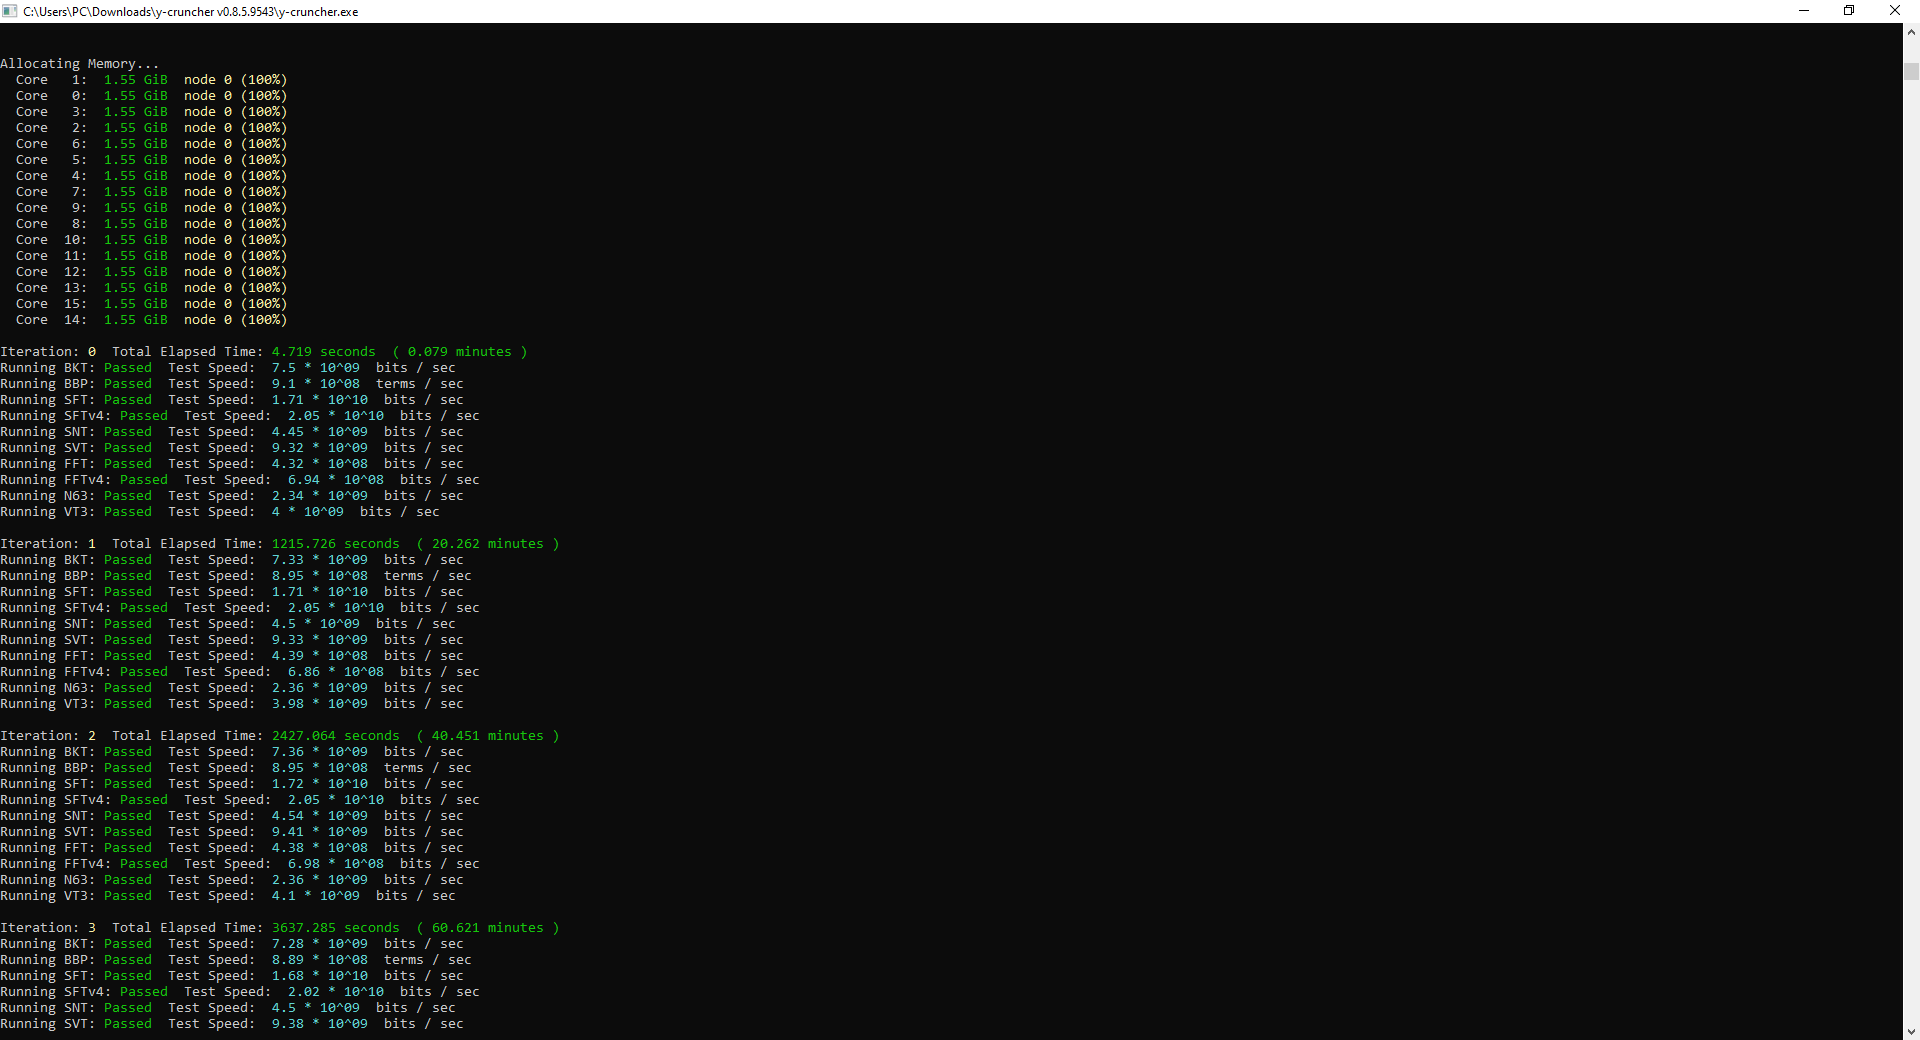Click the 'Iteration: 1' header line

[x=280, y=544]
